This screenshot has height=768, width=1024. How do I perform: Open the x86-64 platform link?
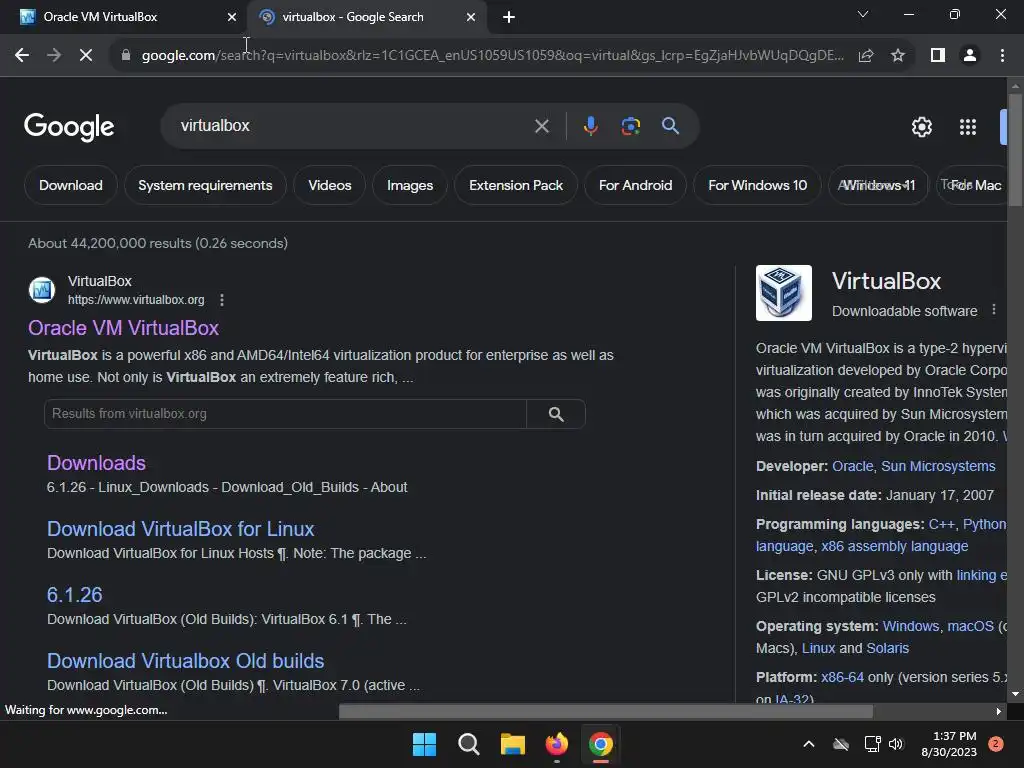click(842, 677)
